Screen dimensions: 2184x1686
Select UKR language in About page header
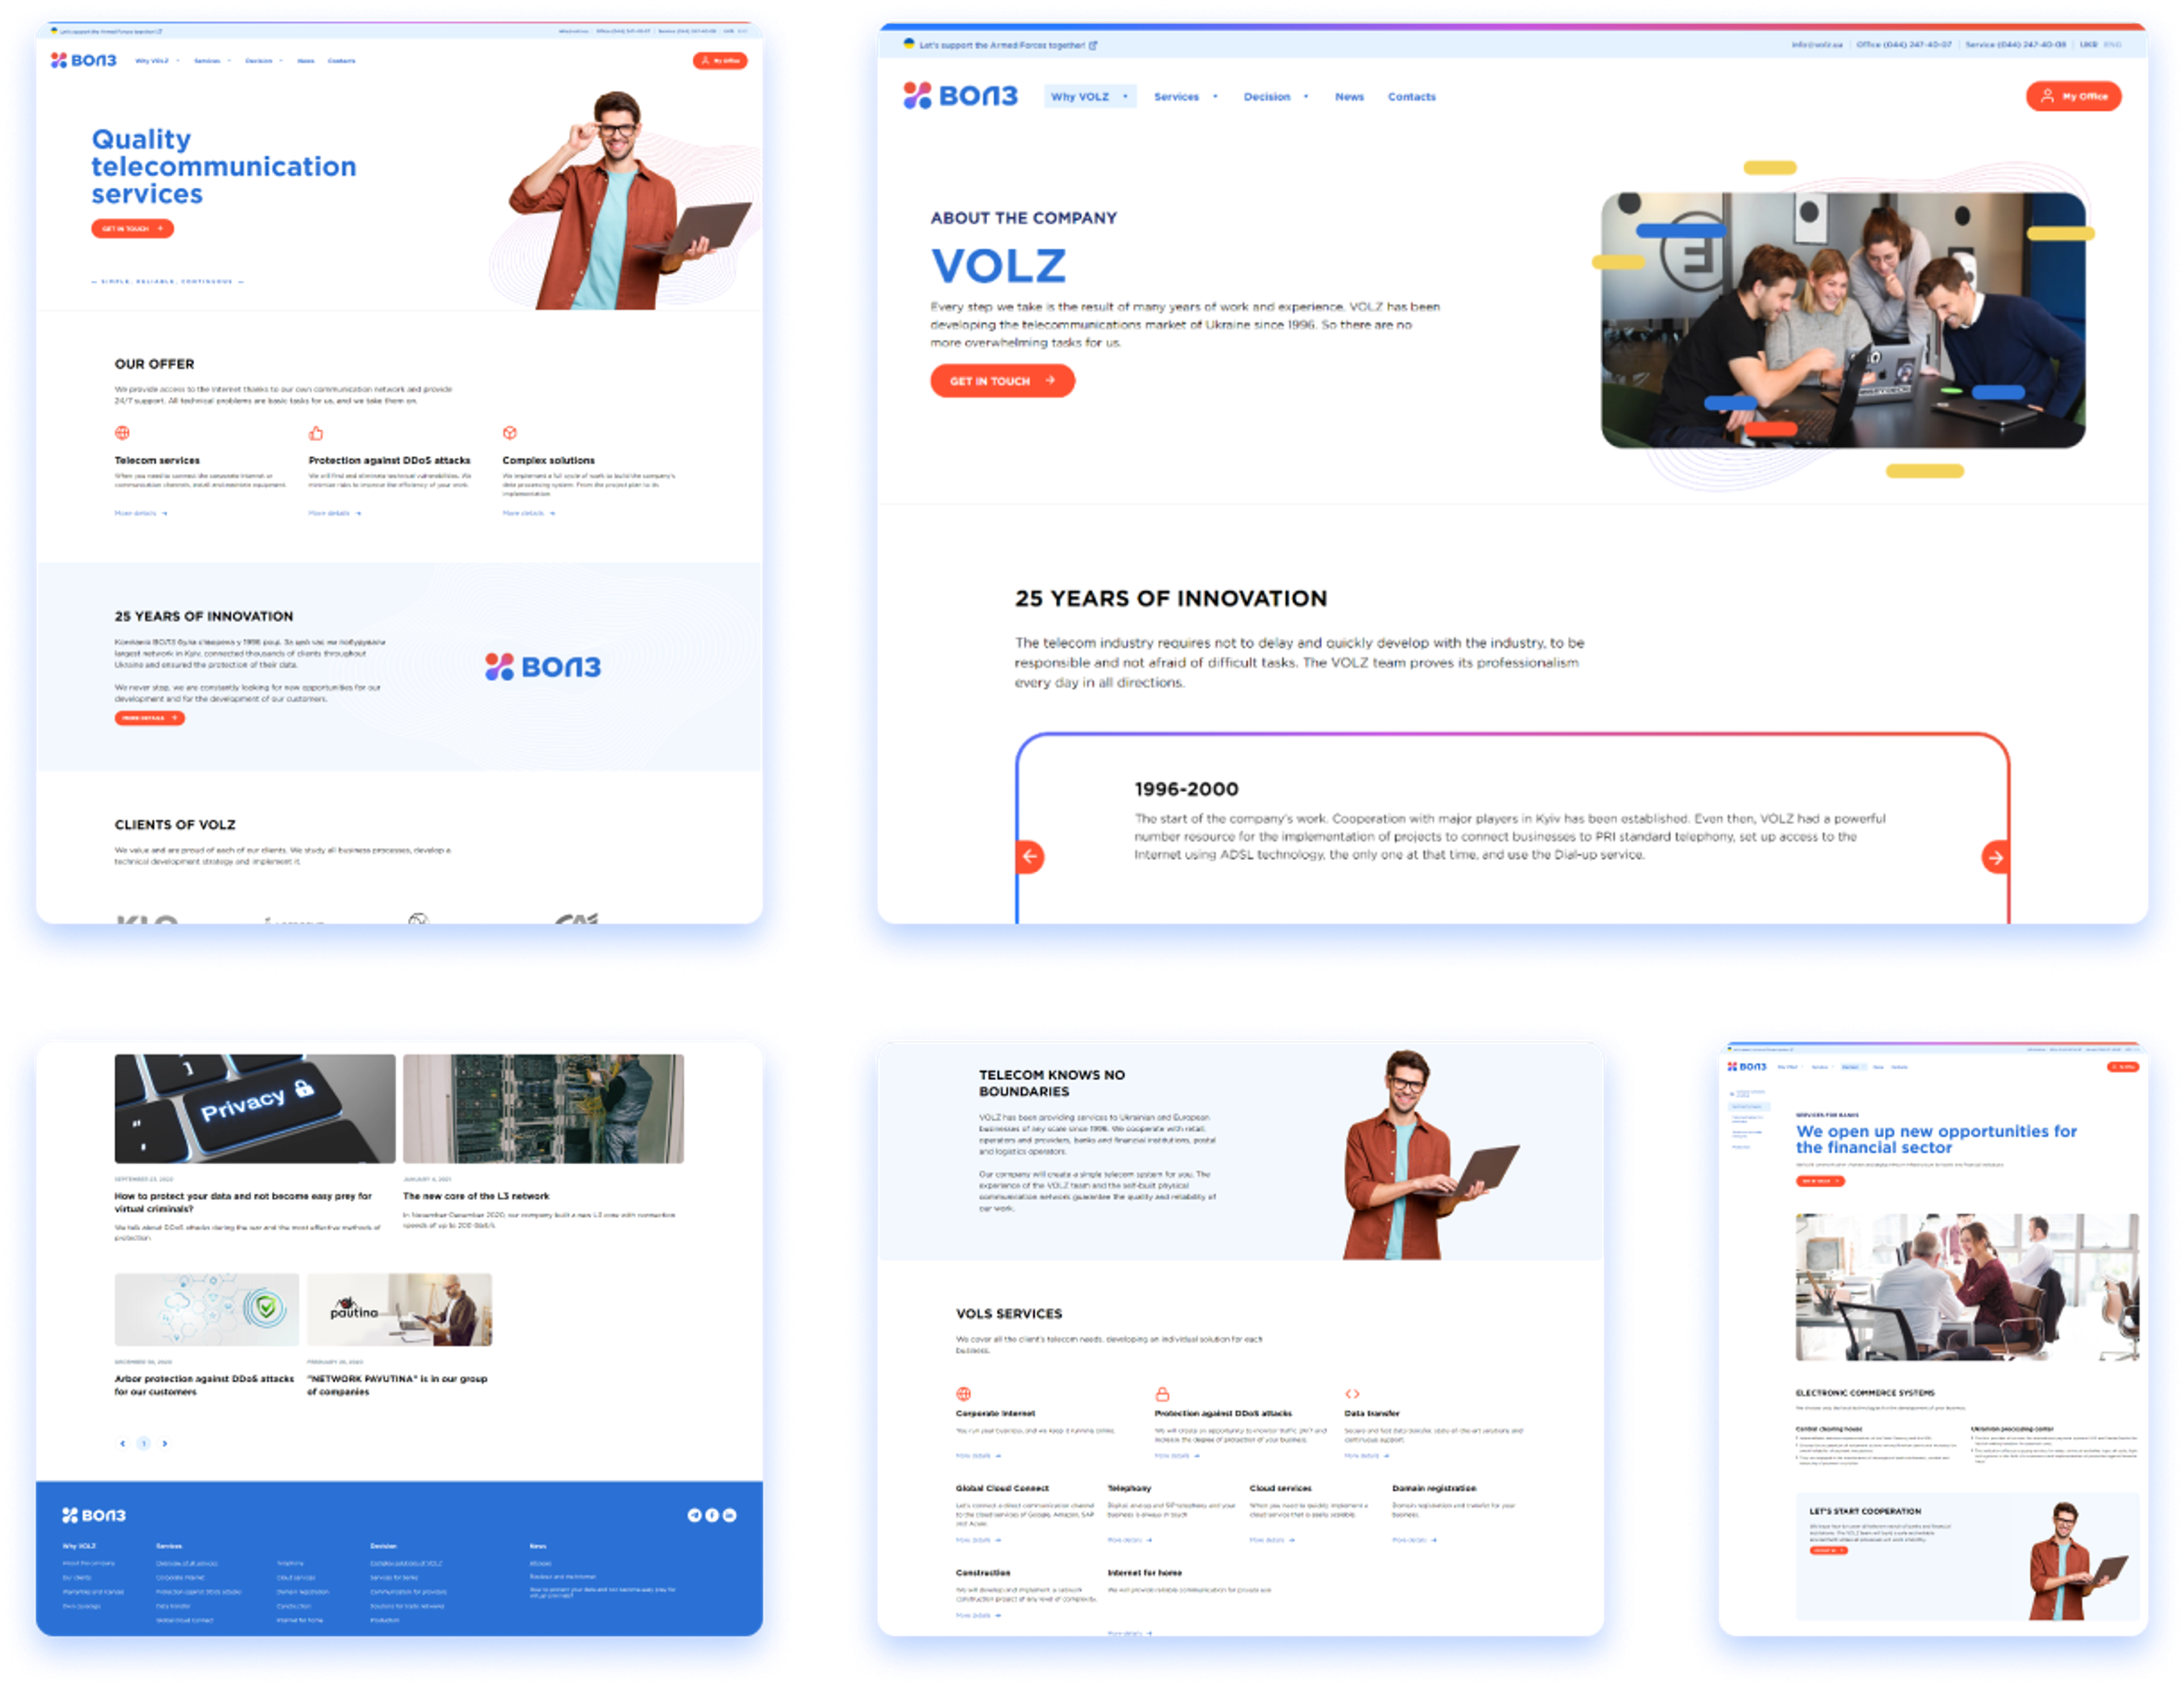(2088, 45)
